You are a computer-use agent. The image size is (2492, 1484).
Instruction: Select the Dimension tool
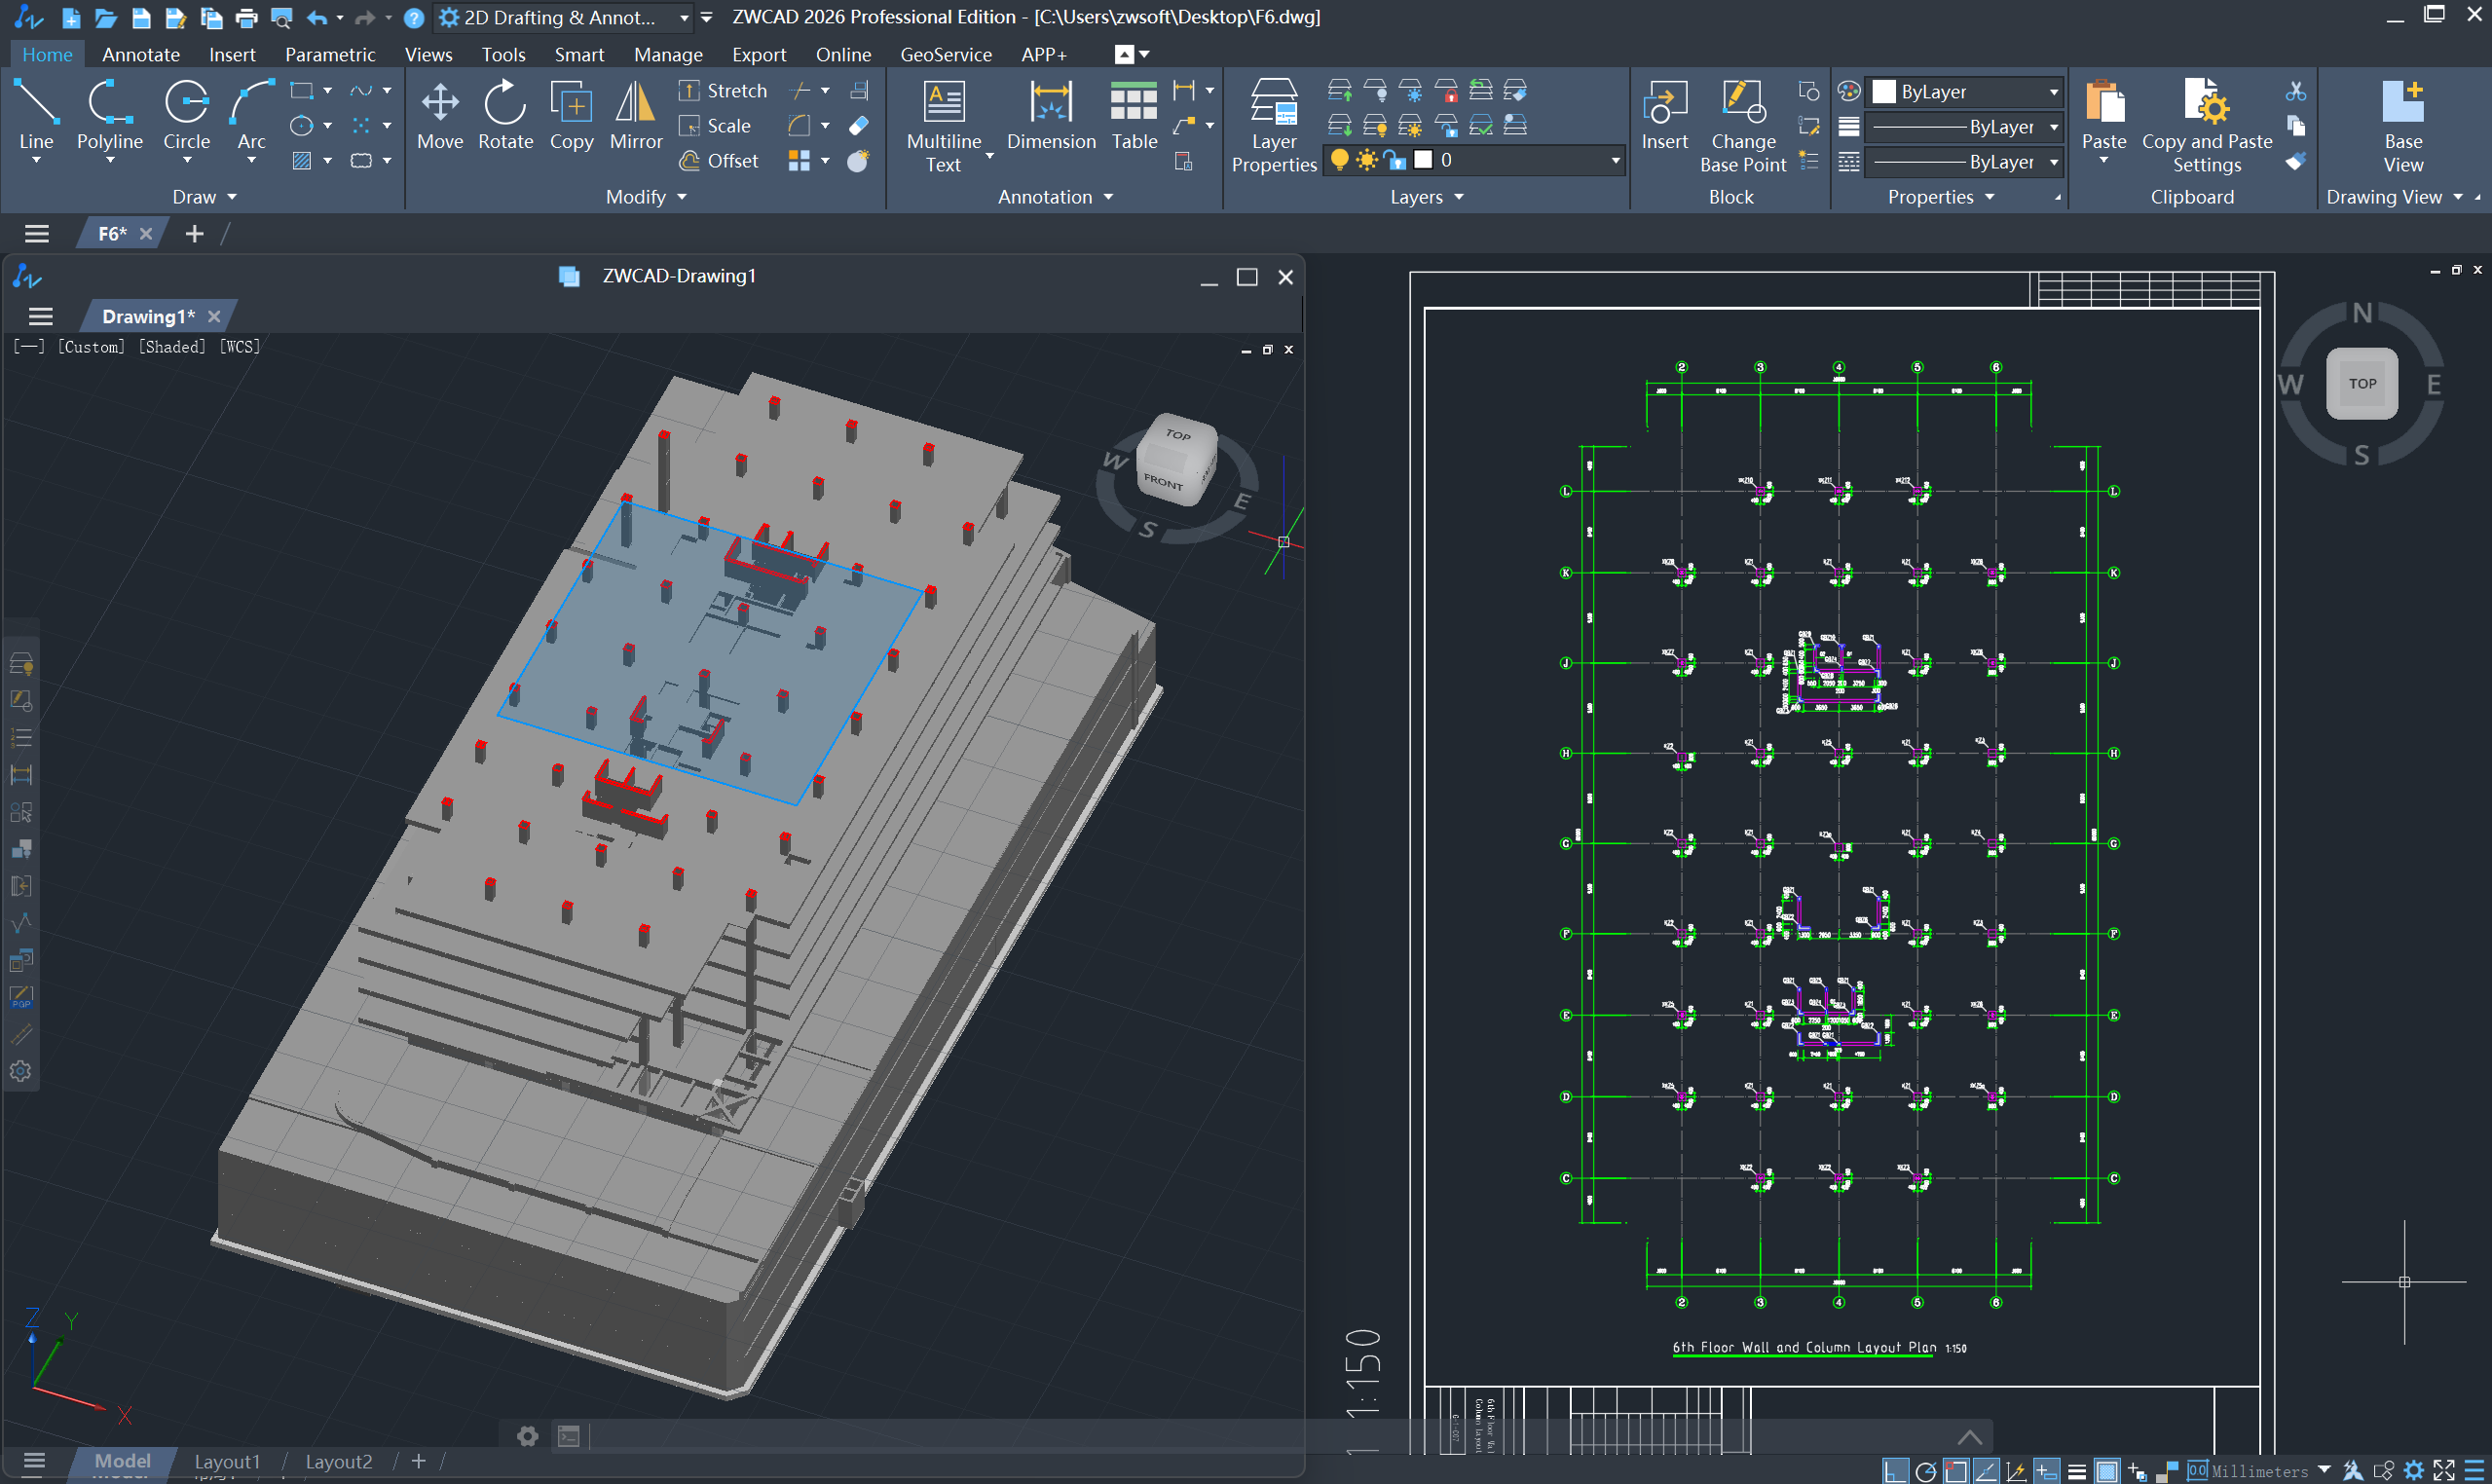(x=1051, y=115)
